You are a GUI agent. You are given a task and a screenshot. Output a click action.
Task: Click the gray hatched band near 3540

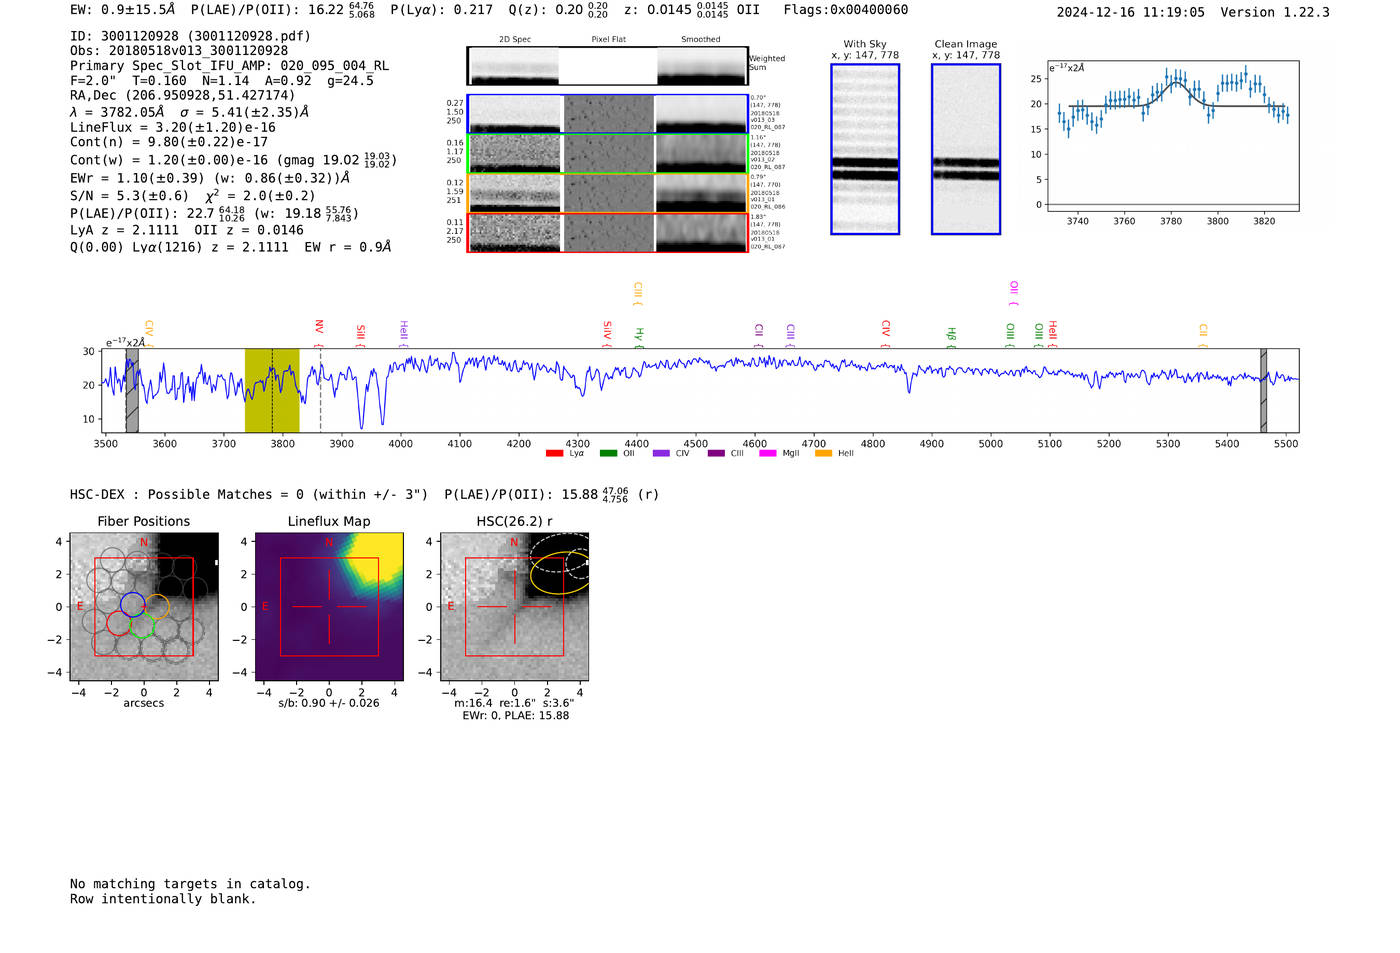click(132, 390)
